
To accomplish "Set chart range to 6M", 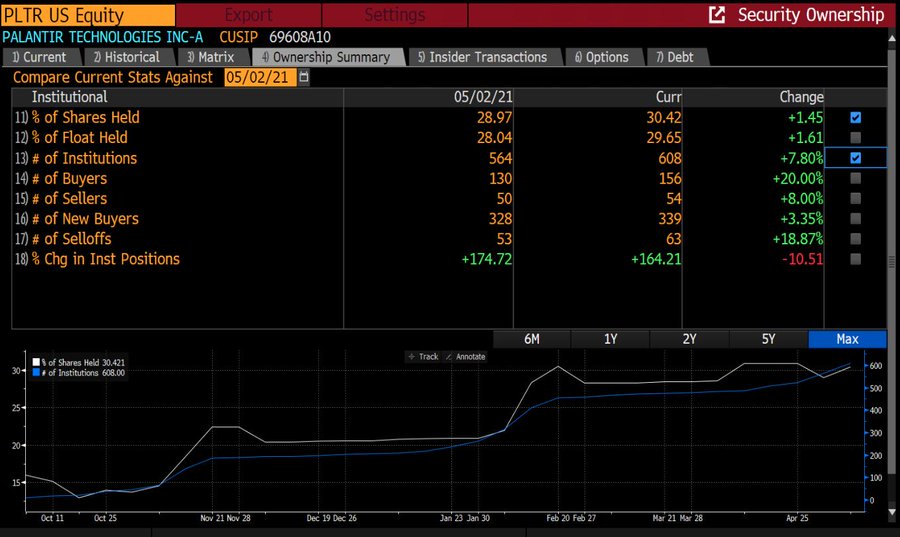I will click(532, 339).
